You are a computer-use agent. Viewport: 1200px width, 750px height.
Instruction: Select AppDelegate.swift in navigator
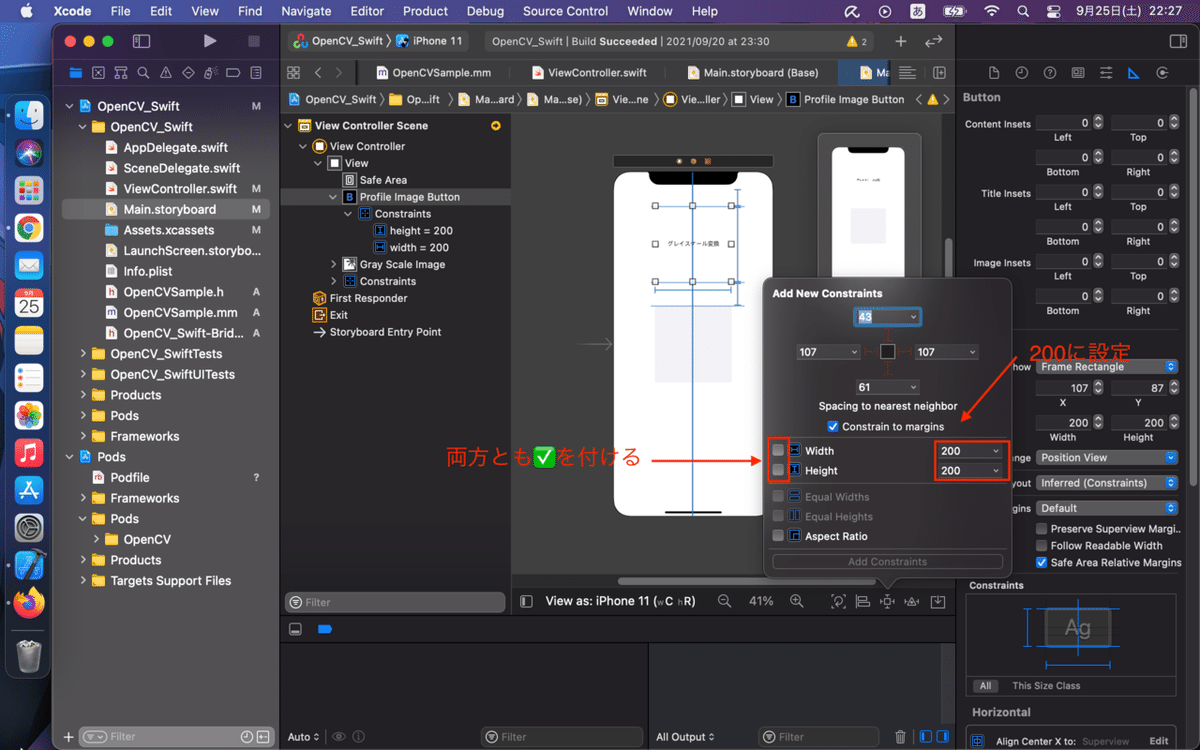175,147
